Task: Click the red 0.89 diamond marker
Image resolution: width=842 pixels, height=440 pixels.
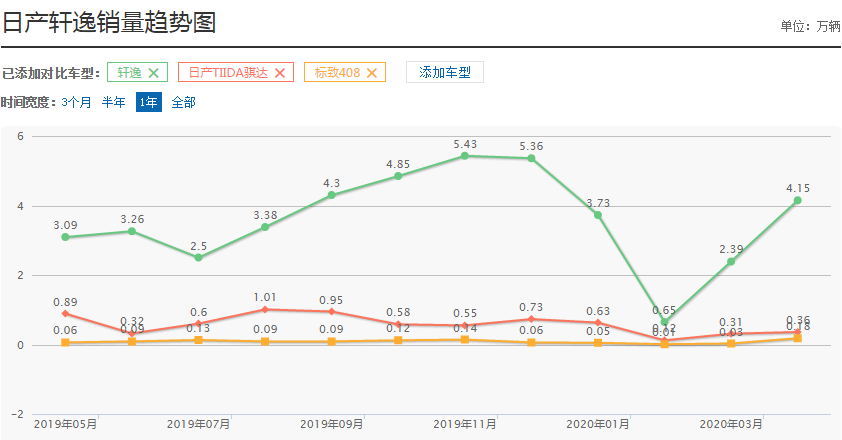Action: coord(65,314)
